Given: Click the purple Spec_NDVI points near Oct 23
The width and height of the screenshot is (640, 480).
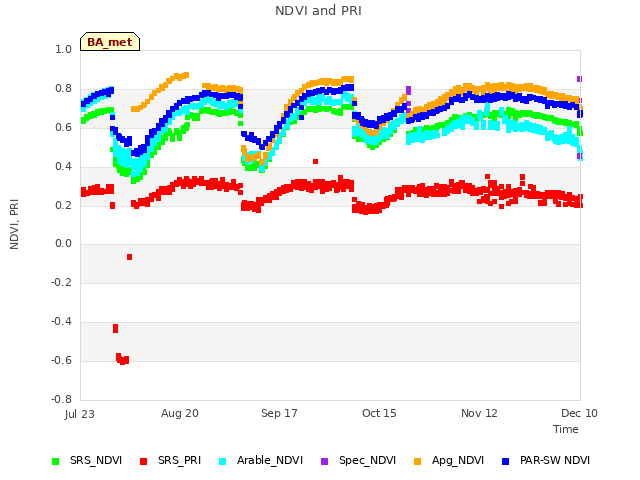Looking at the screenshot, I should click(409, 99).
